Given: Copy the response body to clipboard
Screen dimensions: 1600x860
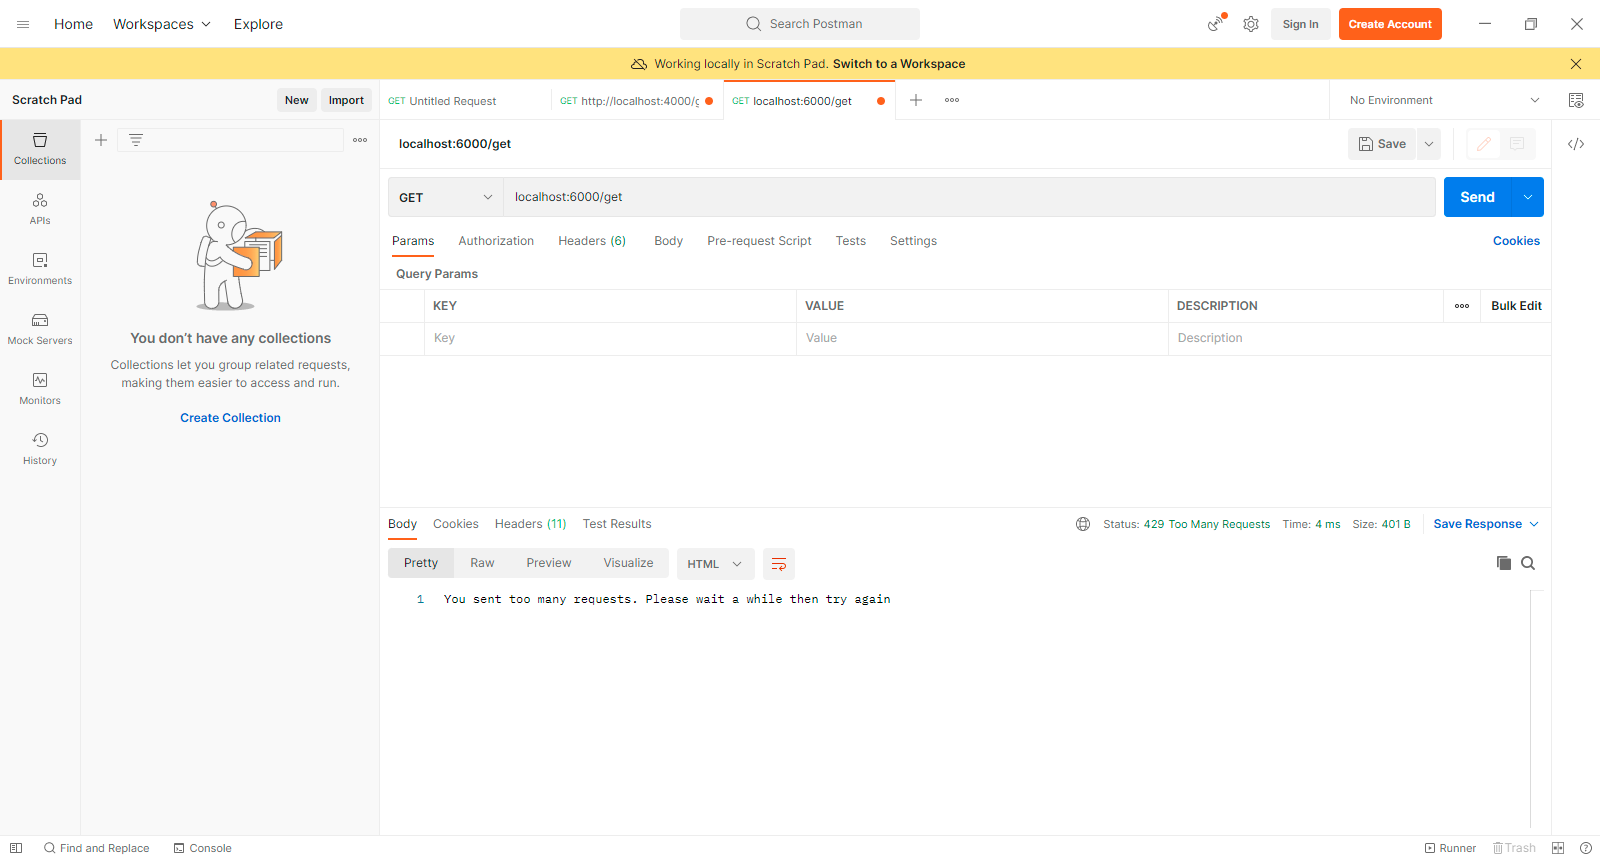Looking at the screenshot, I should [1504, 563].
